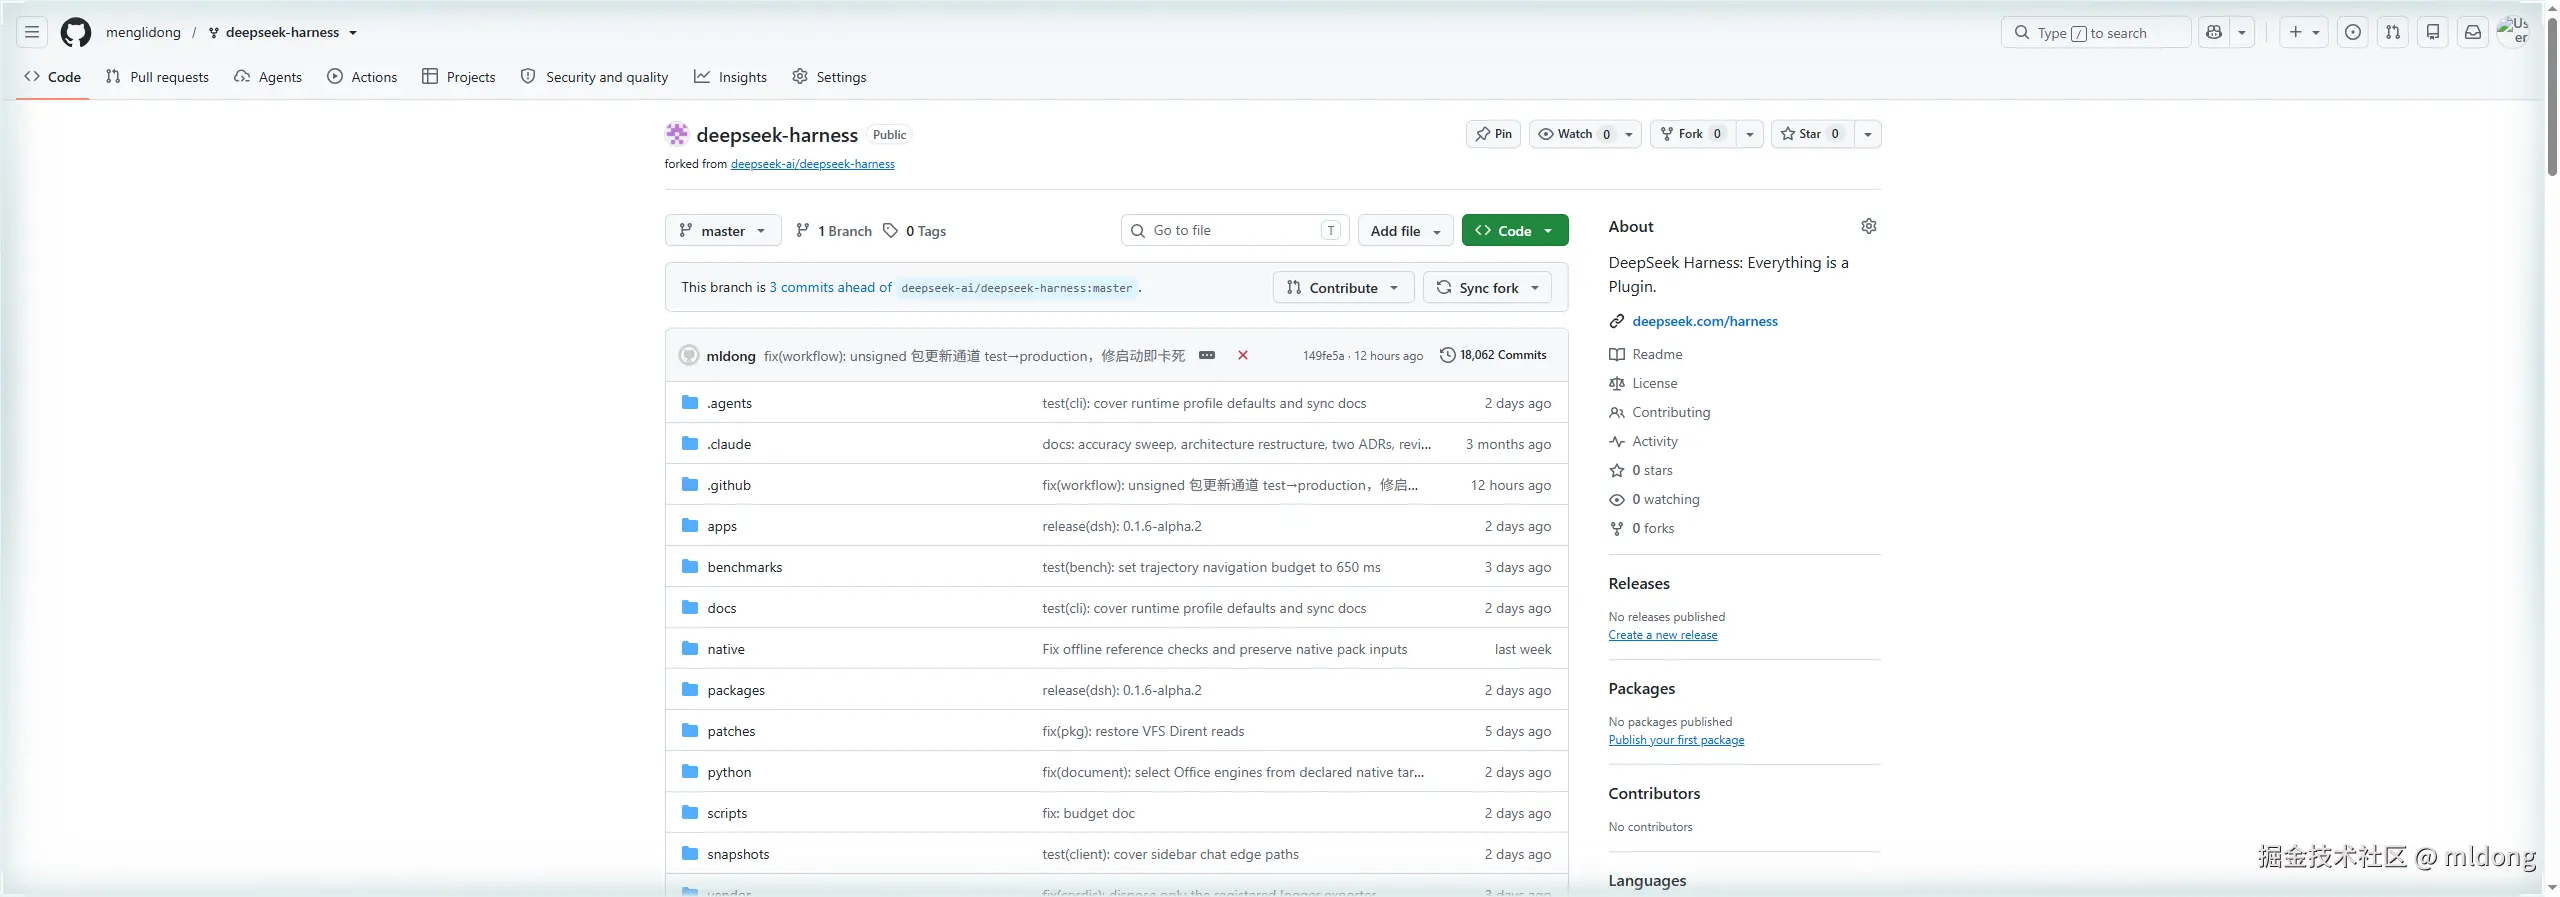The image size is (2560, 897).
Task: Open Pull requests icon in the header
Action: [2393, 33]
